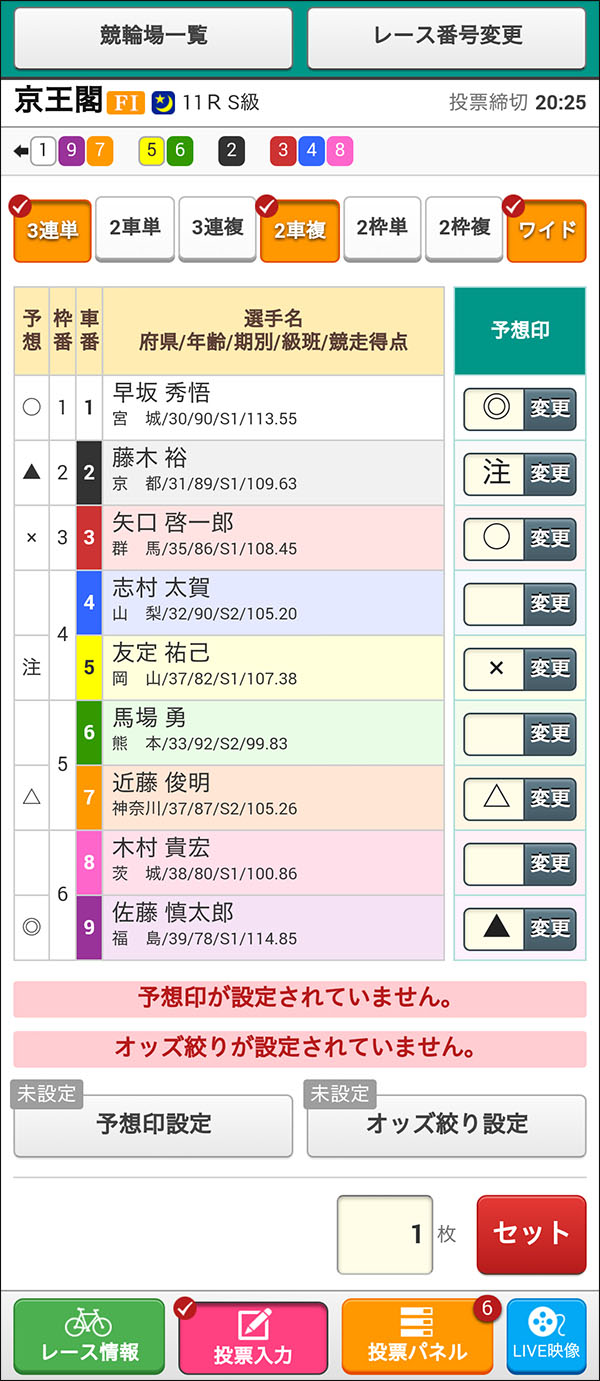Open the 予想印設定 panel
The image size is (600, 1381).
coord(152,1125)
